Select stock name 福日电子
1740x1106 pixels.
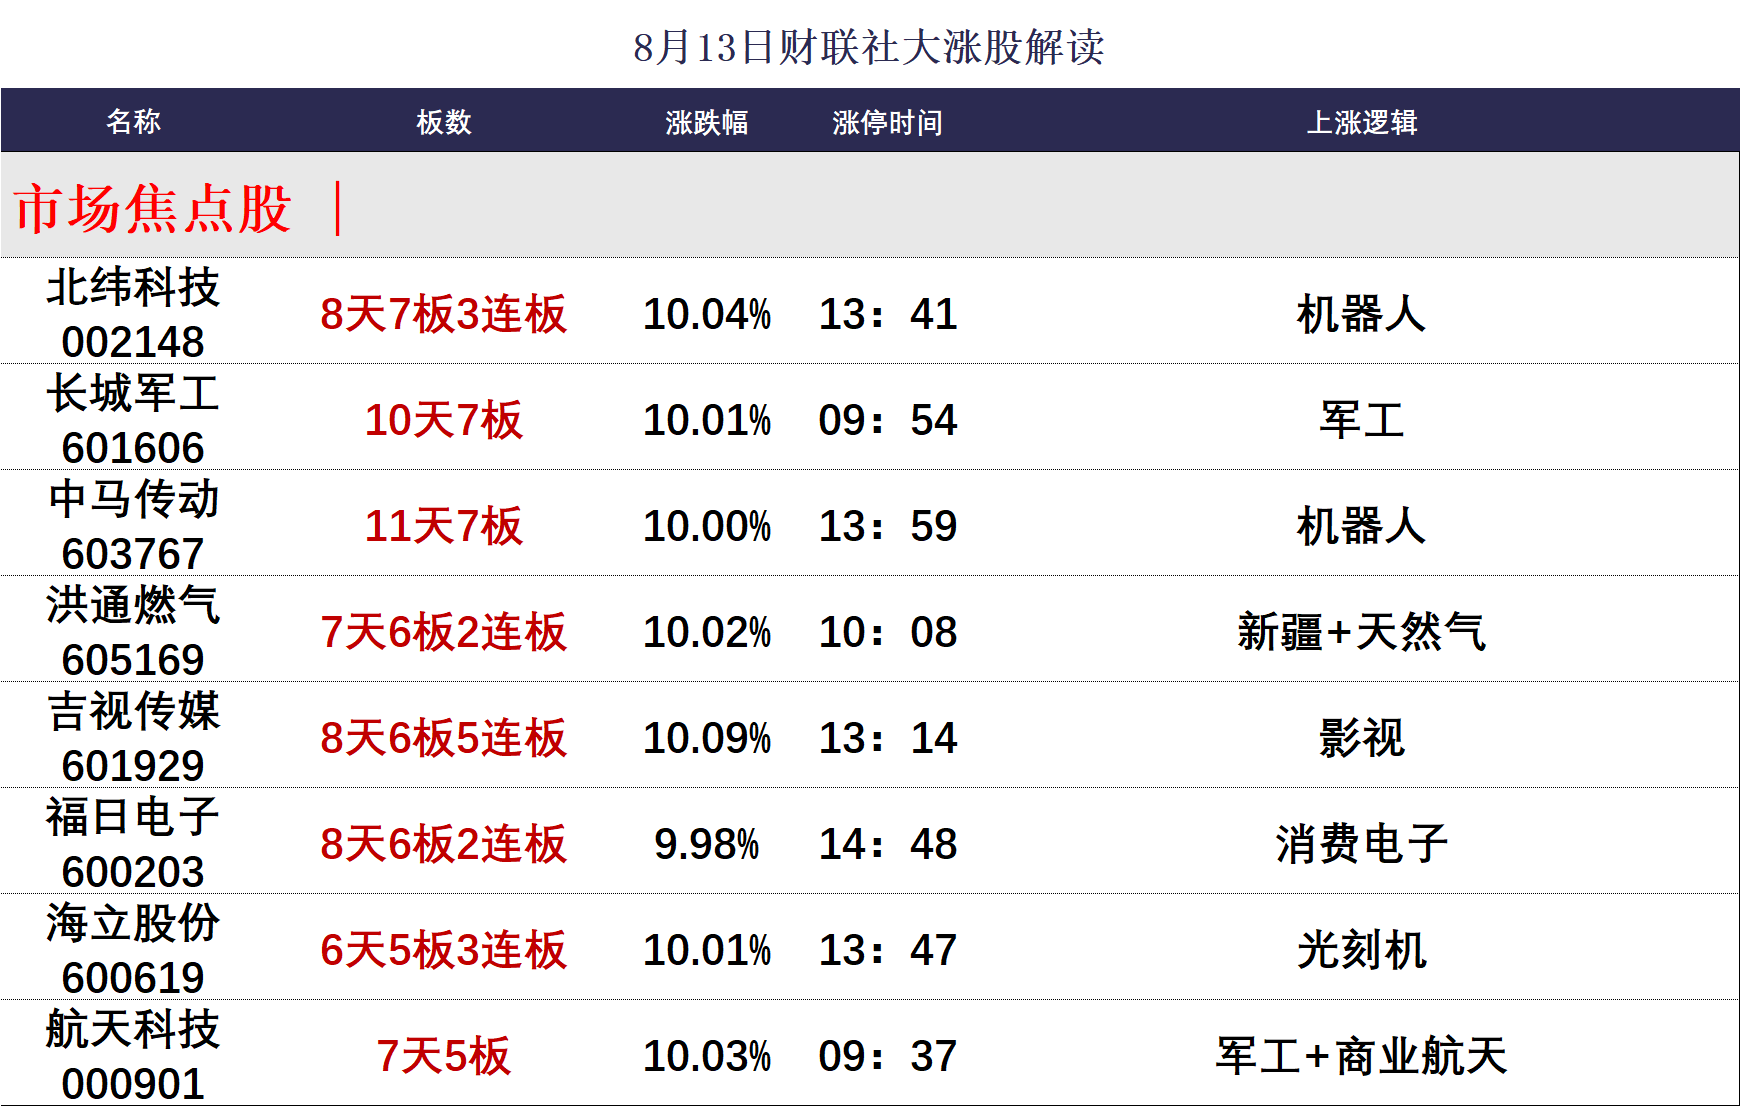tap(133, 817)
